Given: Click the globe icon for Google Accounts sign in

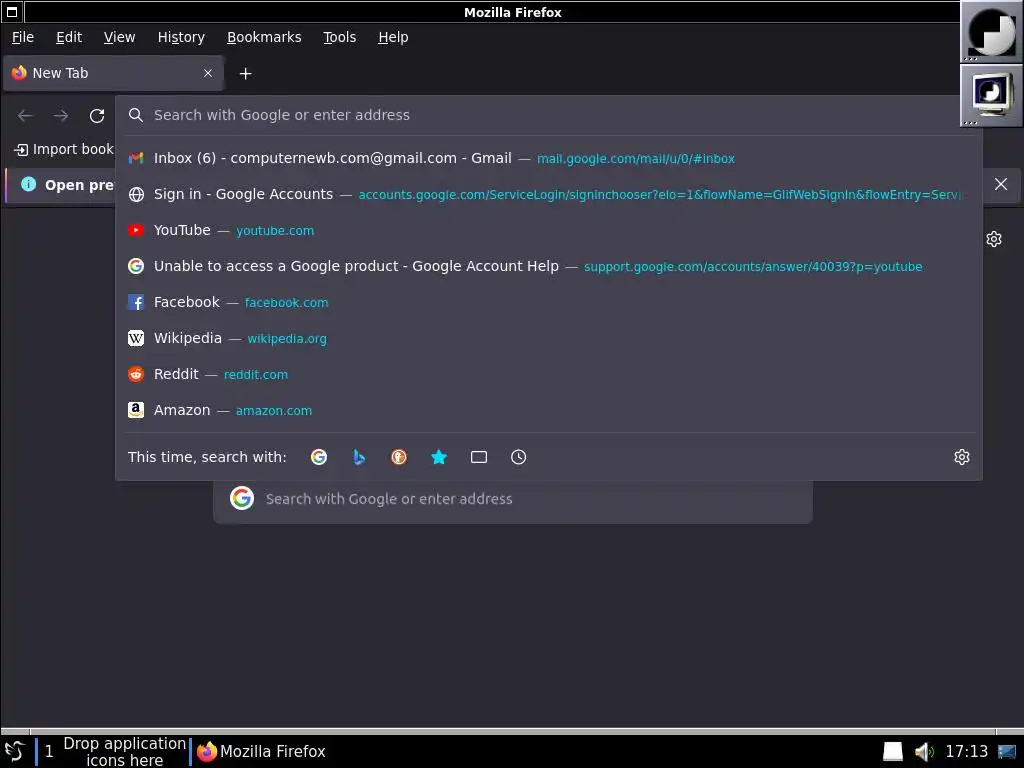Looking at the screenshot, I should click(x=136, y=194).
